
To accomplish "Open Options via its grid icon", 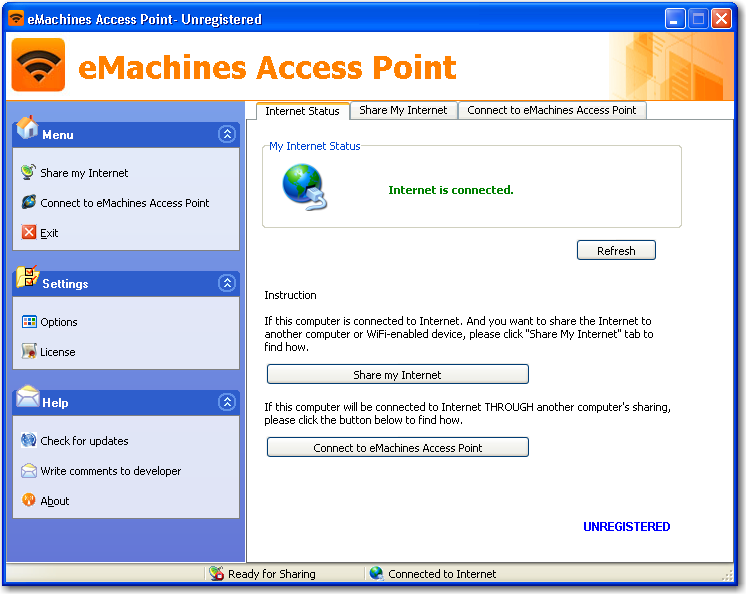I will pos(29,322).
